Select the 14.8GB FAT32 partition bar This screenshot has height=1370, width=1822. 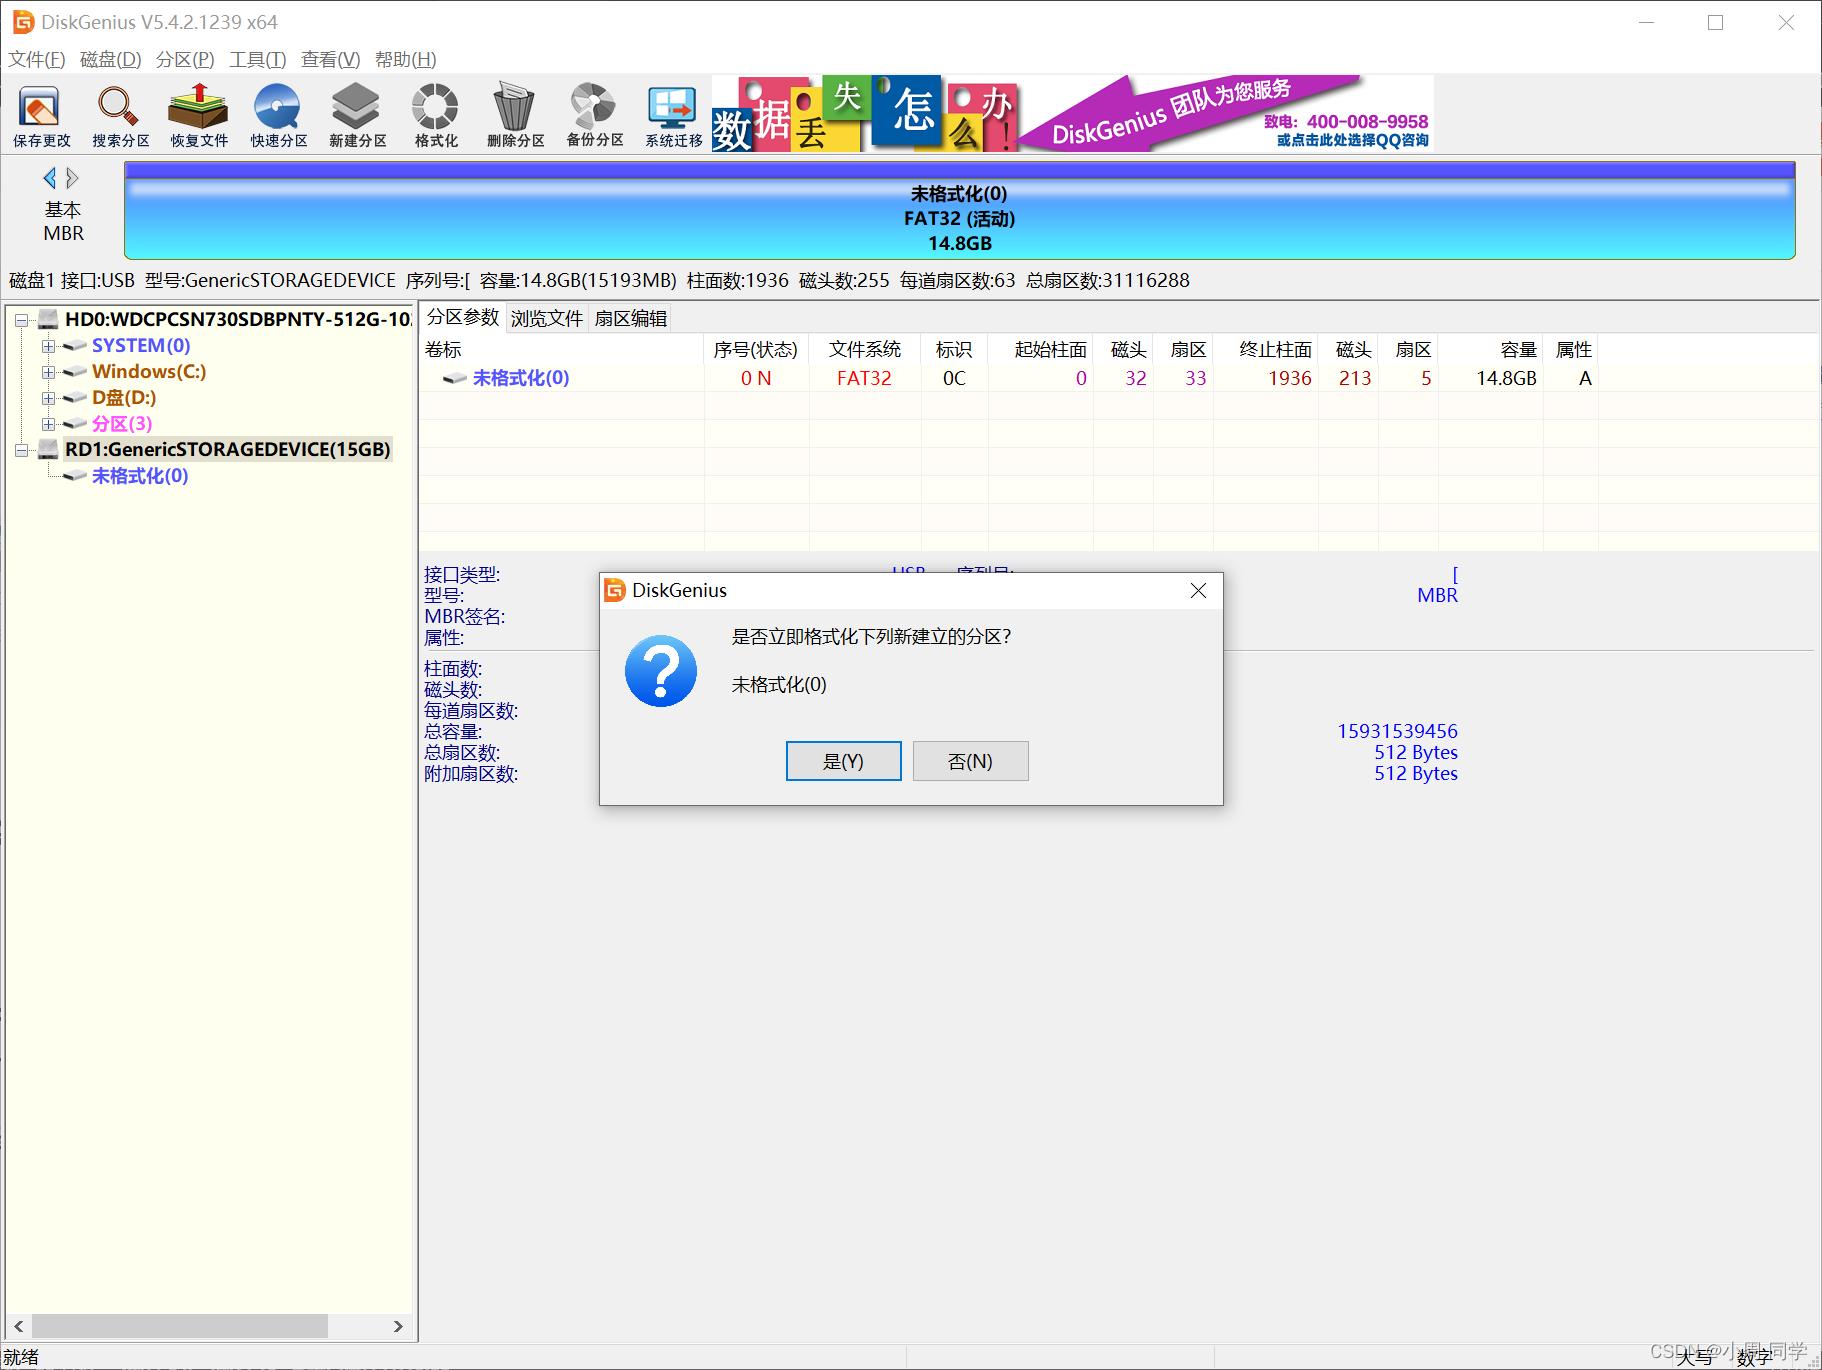pos(960,211)
